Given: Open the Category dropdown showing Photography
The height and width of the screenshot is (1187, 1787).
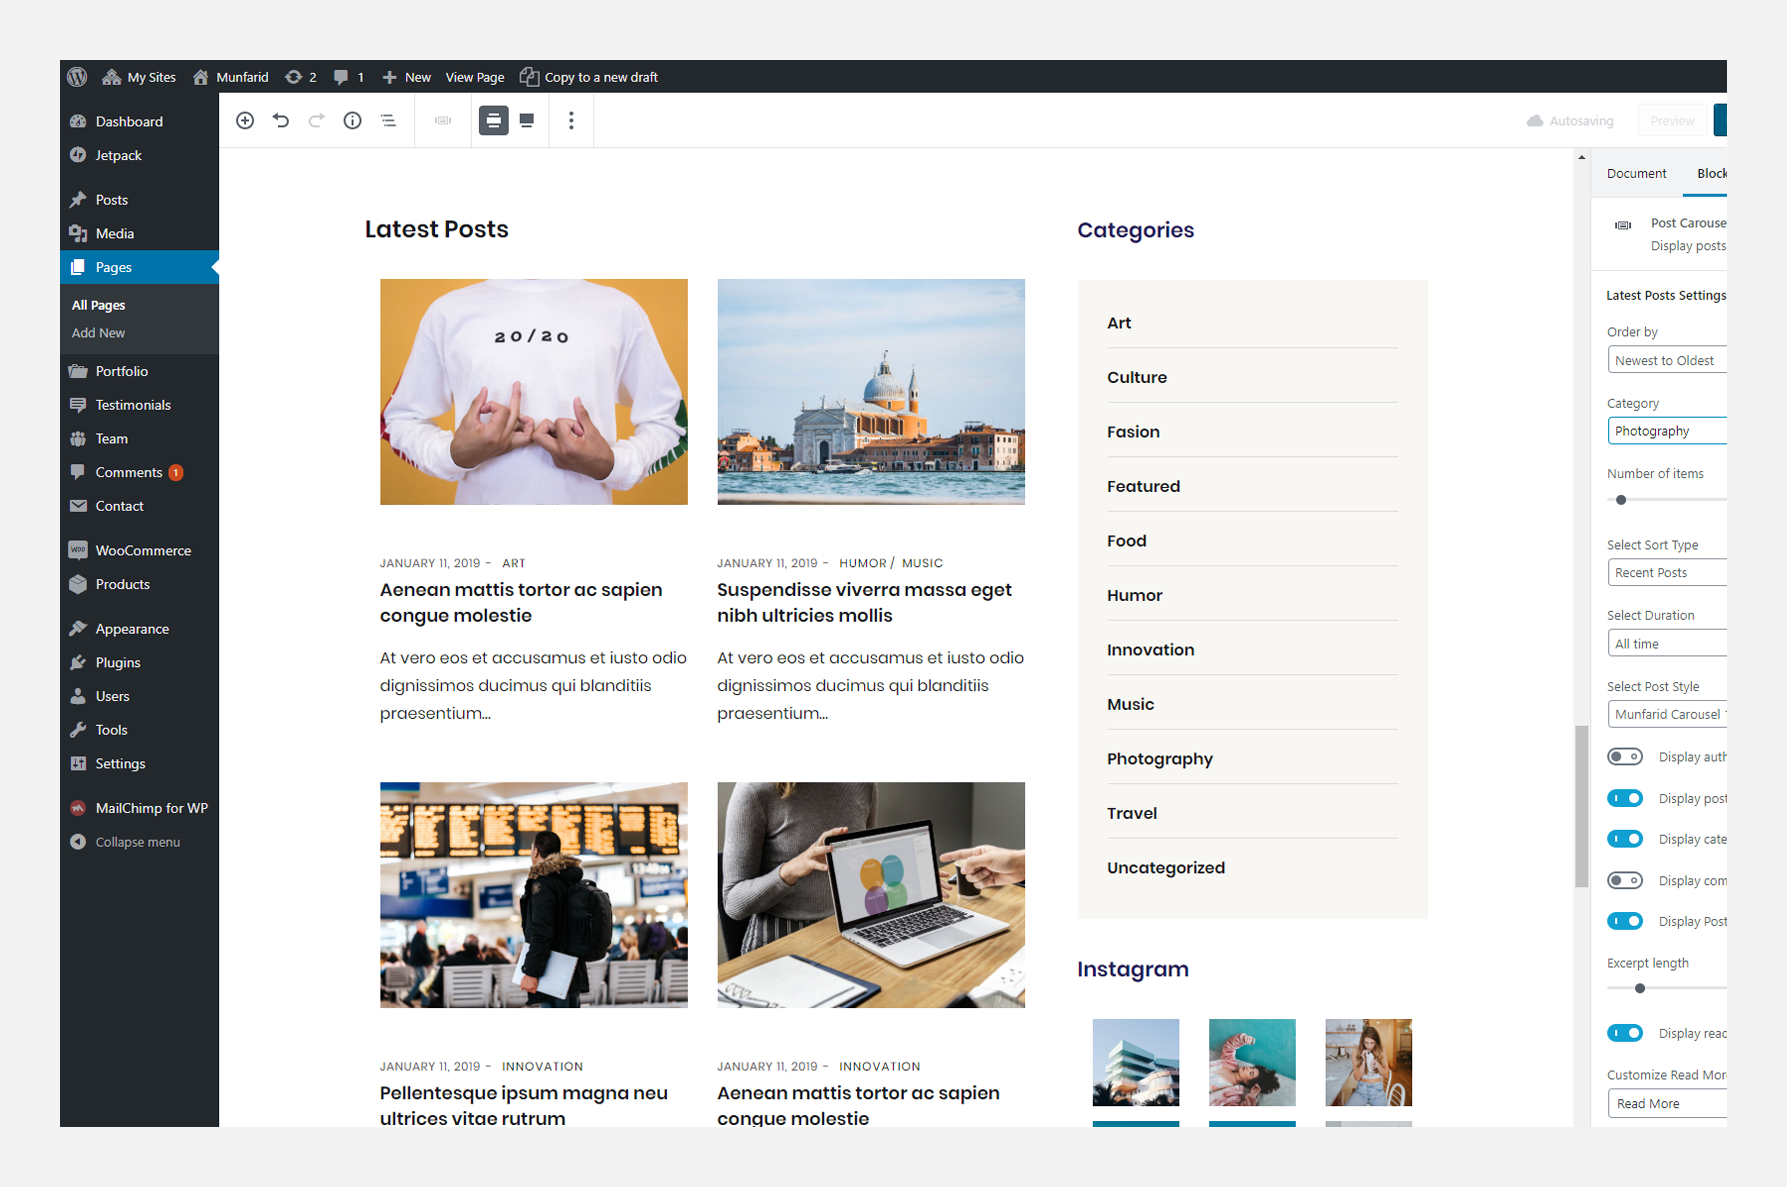Looking at the screenshot, I should (1666, 431).
